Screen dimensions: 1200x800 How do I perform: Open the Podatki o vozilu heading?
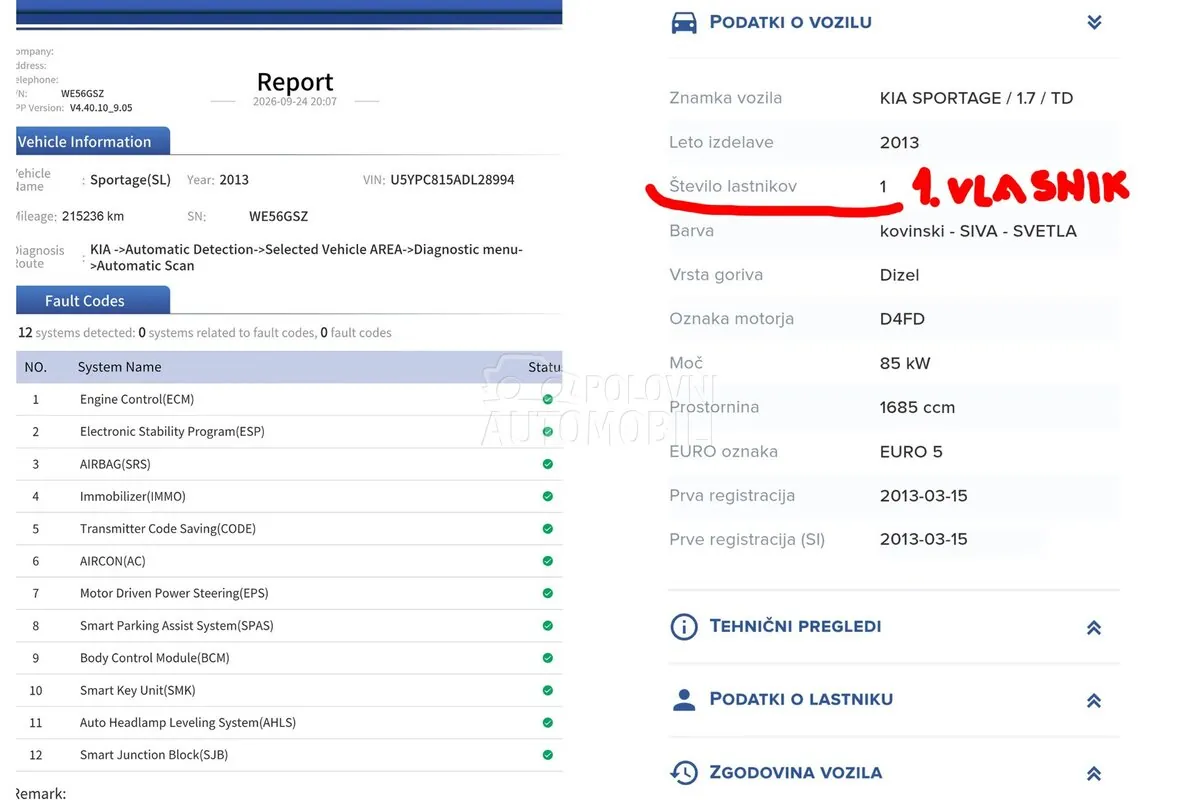tap(790, 22)
